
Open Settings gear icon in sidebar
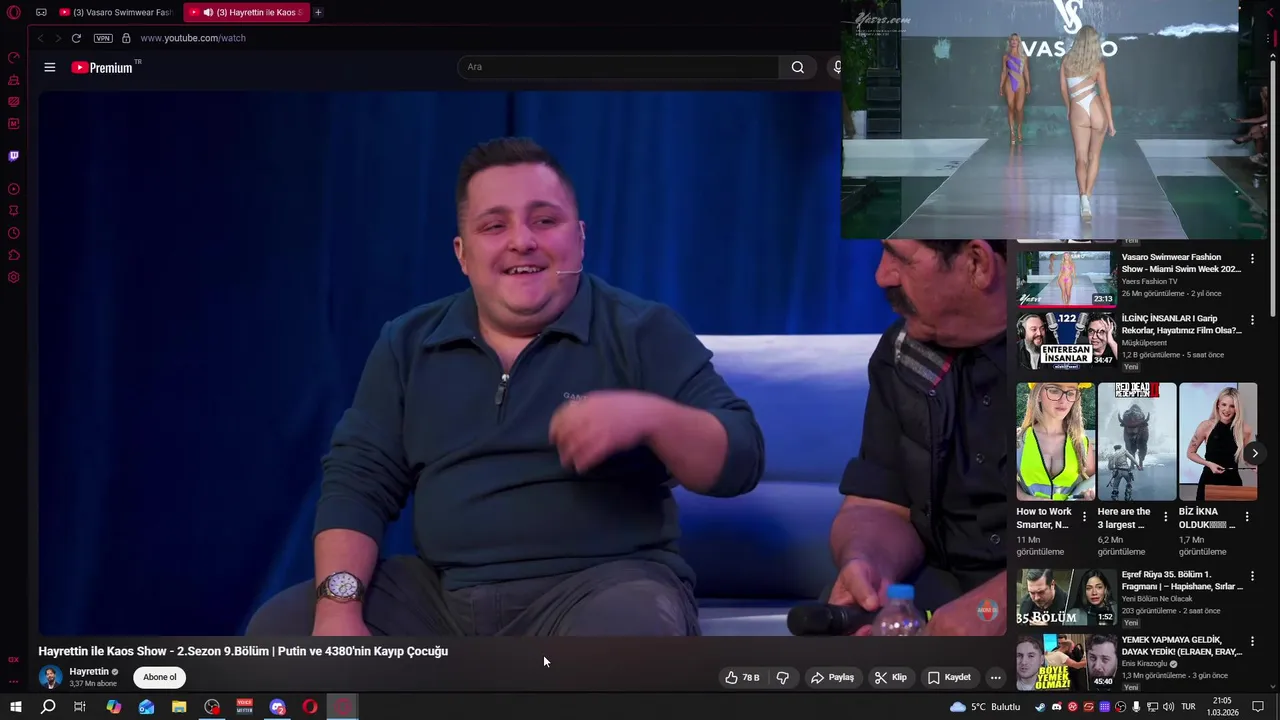(14, 277)
